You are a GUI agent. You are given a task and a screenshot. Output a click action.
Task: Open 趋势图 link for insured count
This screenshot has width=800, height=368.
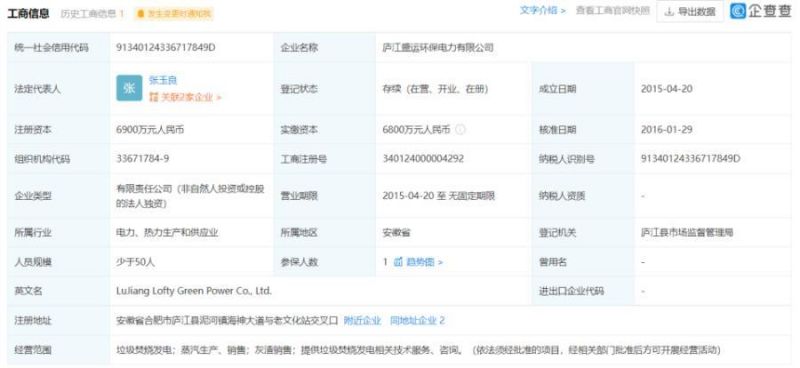click(418, 262)
